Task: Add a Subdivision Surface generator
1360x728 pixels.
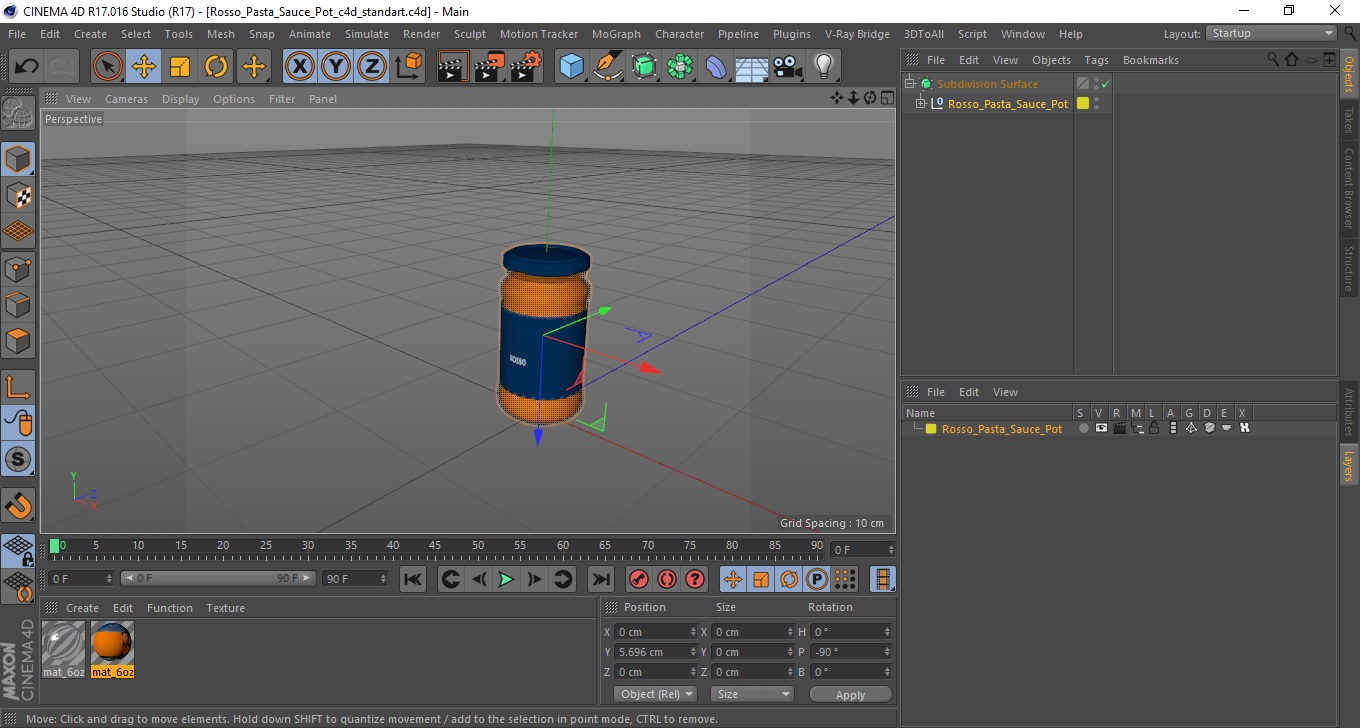Action: (644, 67)
